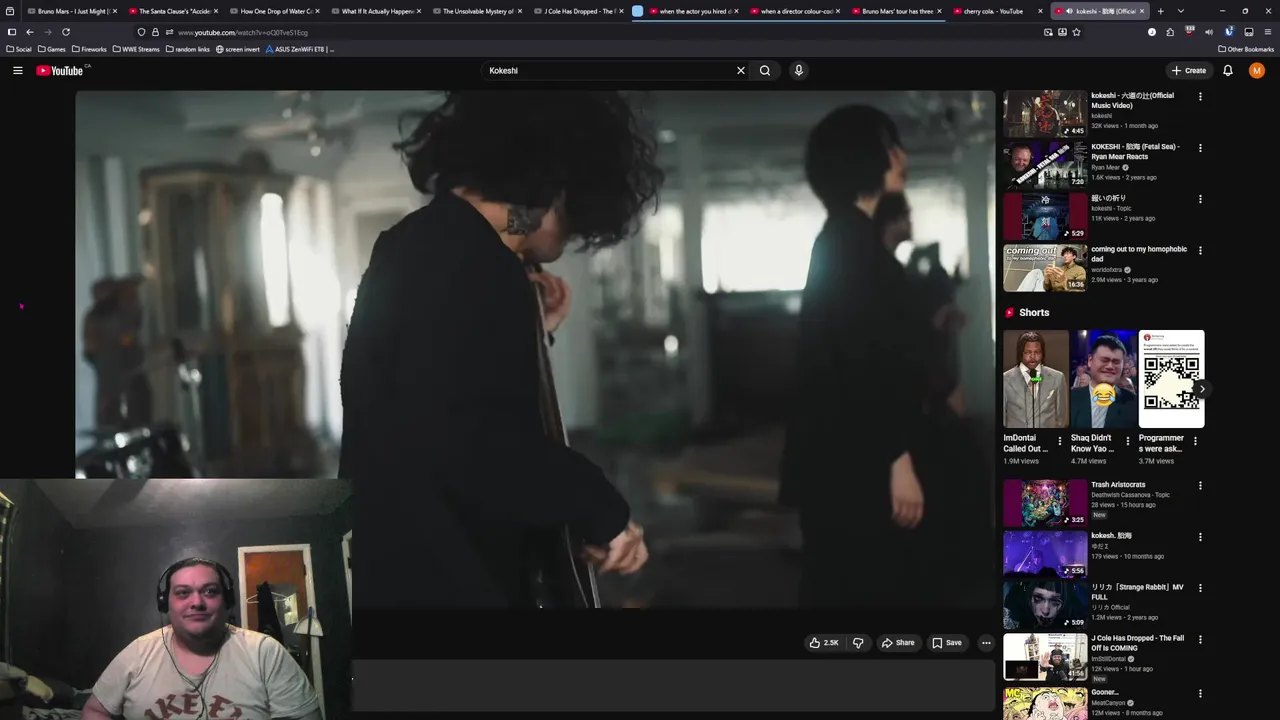Open options for Trash Aristocrats video
This screenshot has width=1280, height=720.
pos(1200,486)
